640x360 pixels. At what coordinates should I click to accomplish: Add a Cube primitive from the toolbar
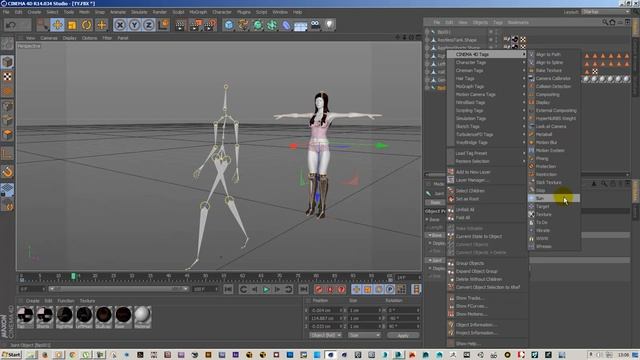click(x=229, y=25)
